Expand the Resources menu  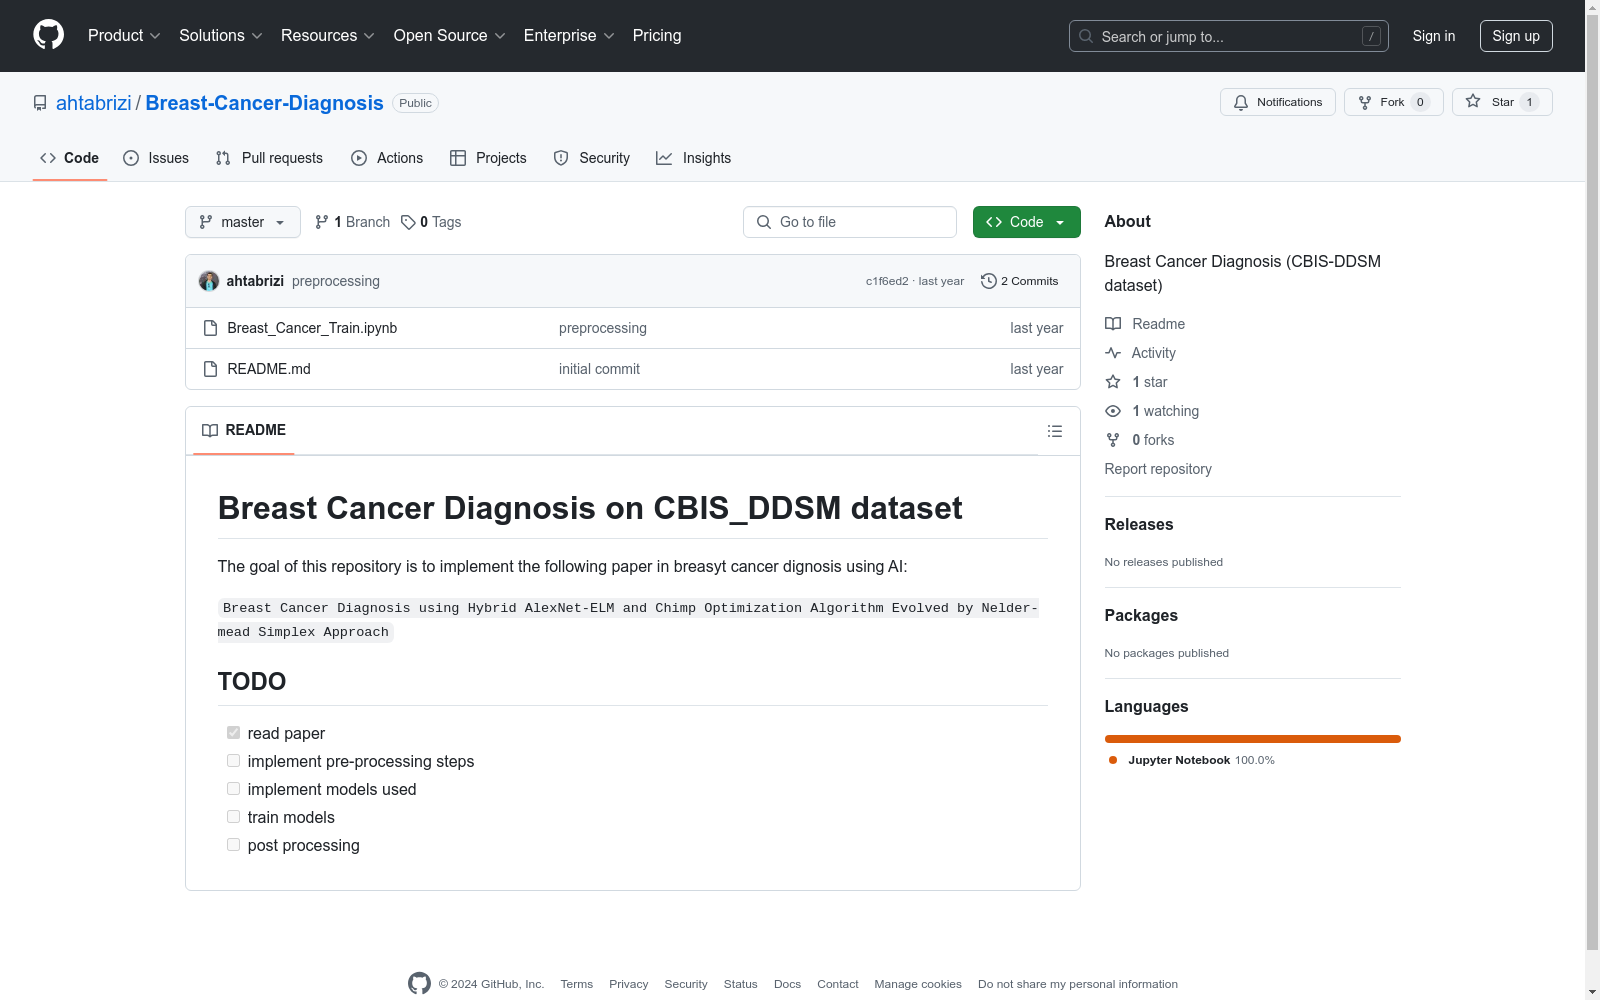point(328,36)
